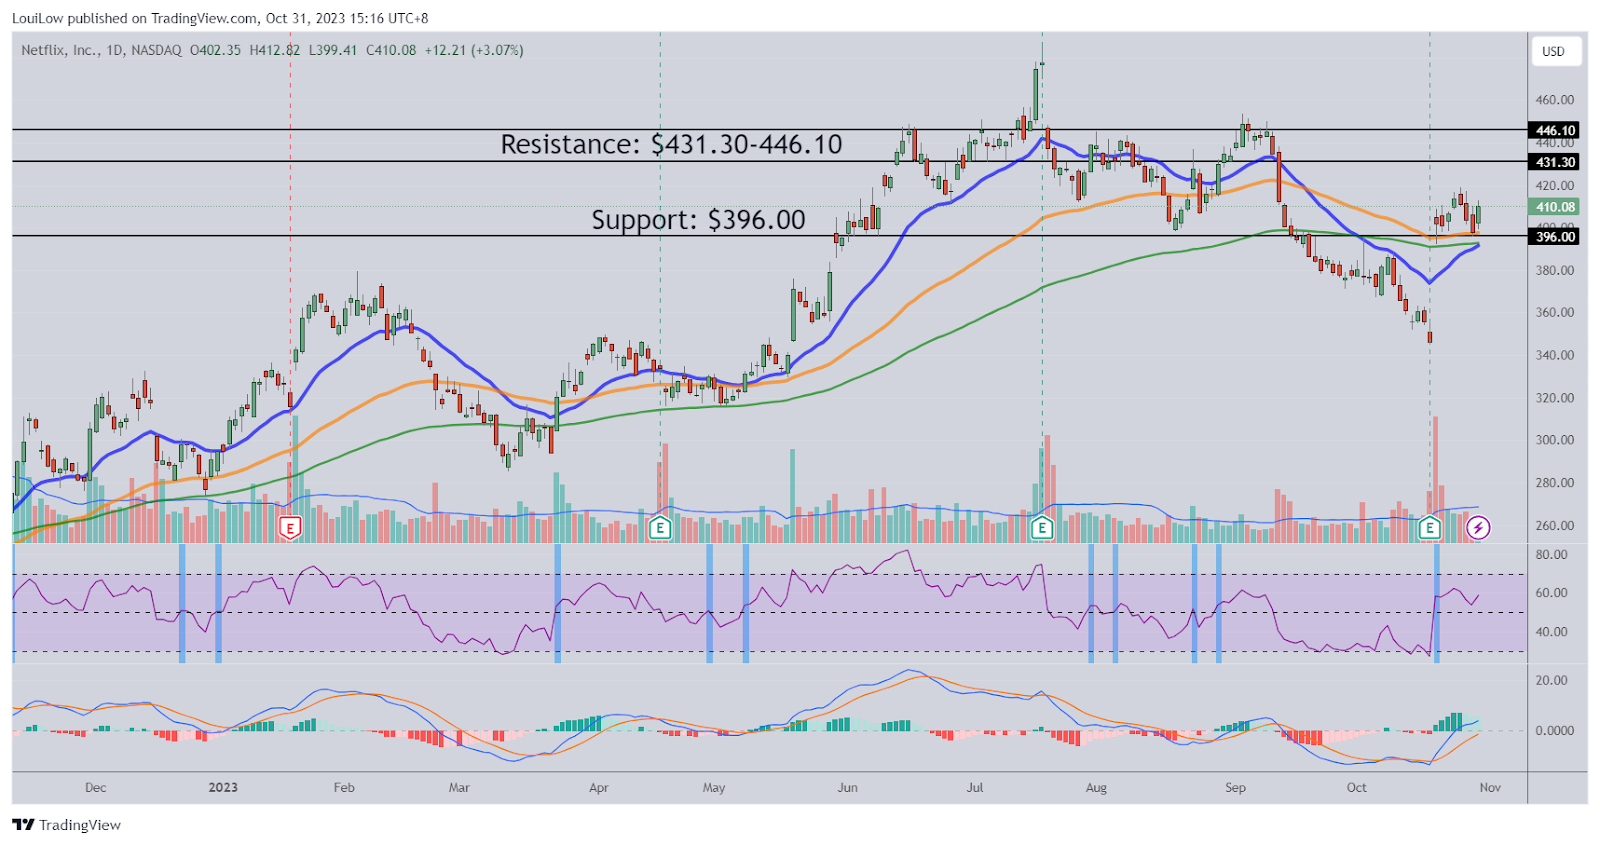This screenshot has width=1600, height=845.
Task: Click the Mar label on time axis
Action: (x=459, y=788)
